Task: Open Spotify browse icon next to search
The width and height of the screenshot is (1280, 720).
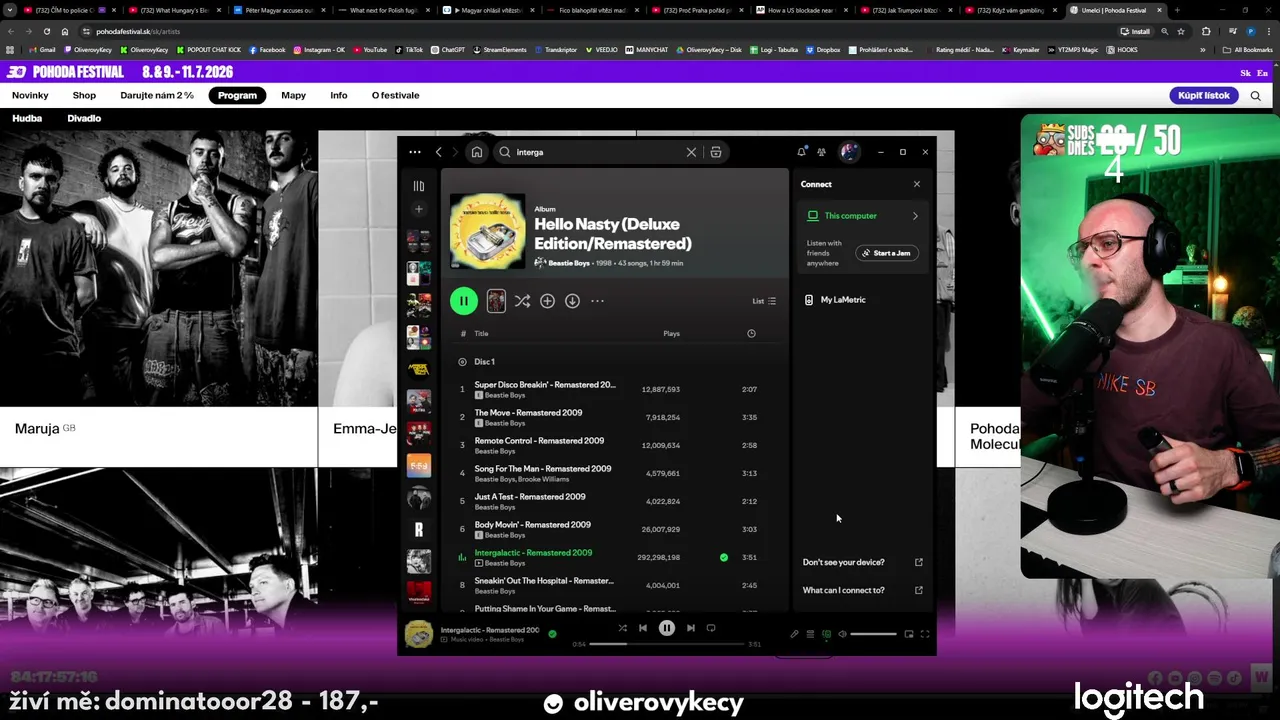Action: click(716, 152)
